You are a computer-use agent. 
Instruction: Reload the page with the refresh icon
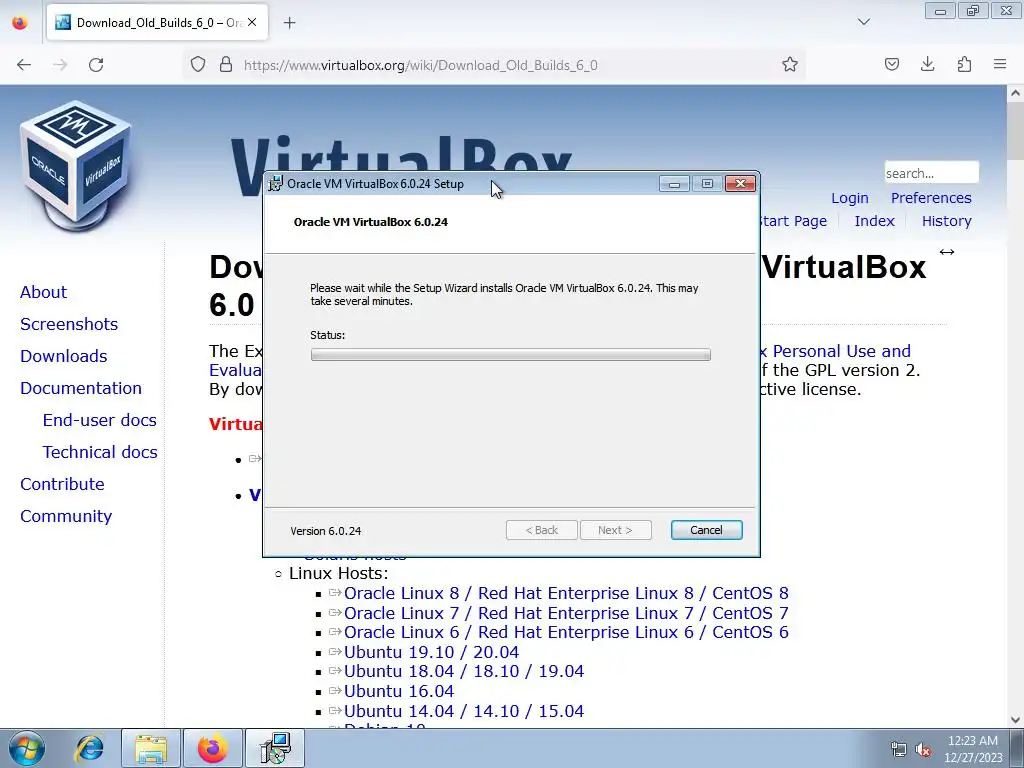[x=96, y=65]
